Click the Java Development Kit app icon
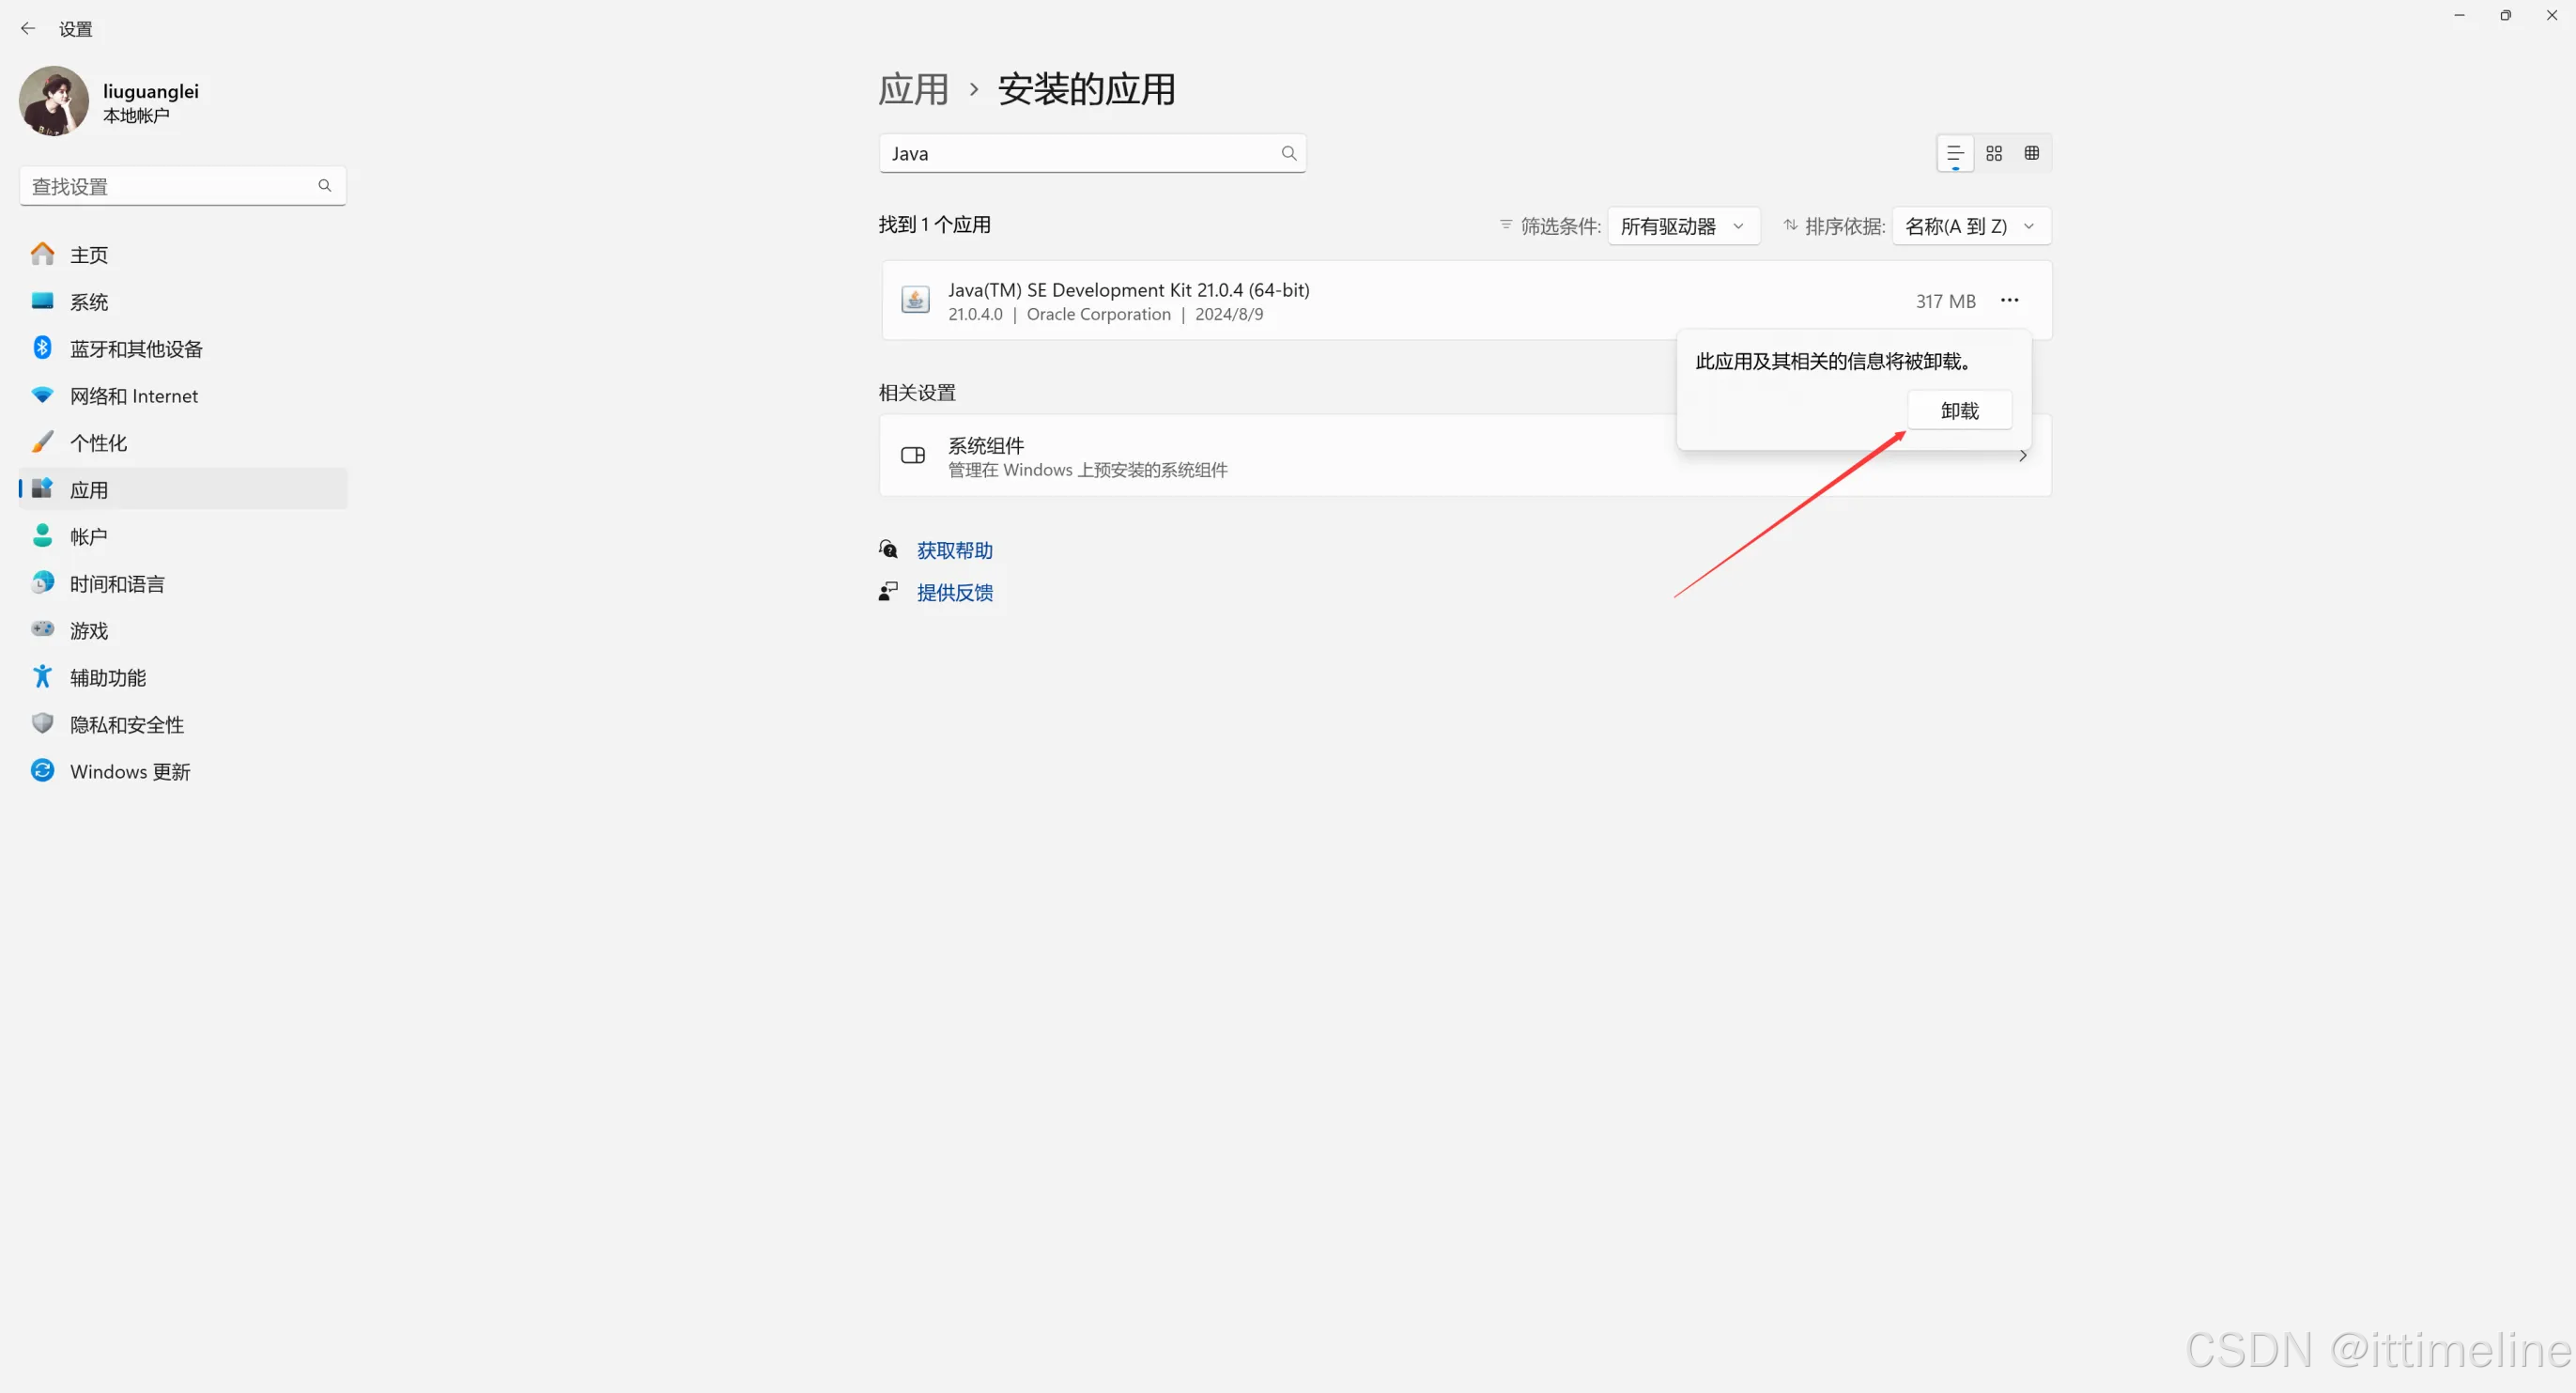 pyautogui.click(x=915, y=300)
